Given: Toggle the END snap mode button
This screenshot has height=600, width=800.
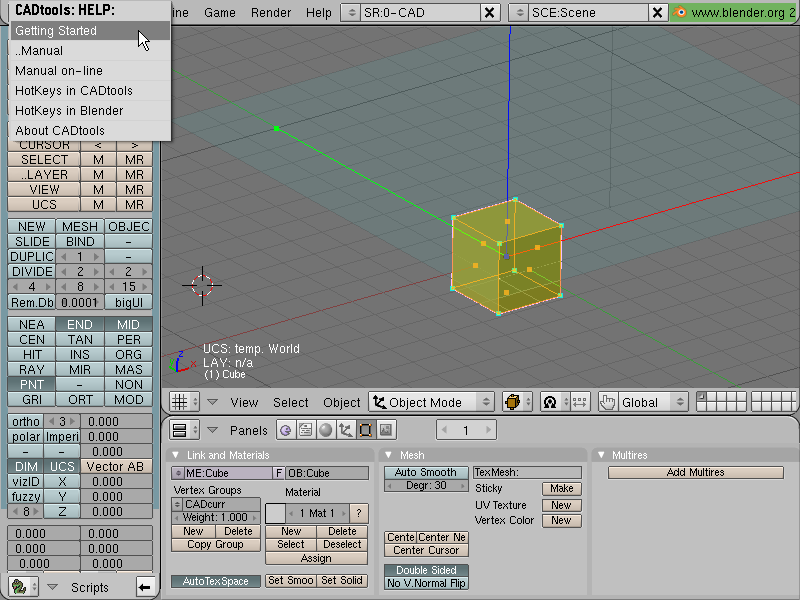Looking at the screenshot, I should point(80,324).
